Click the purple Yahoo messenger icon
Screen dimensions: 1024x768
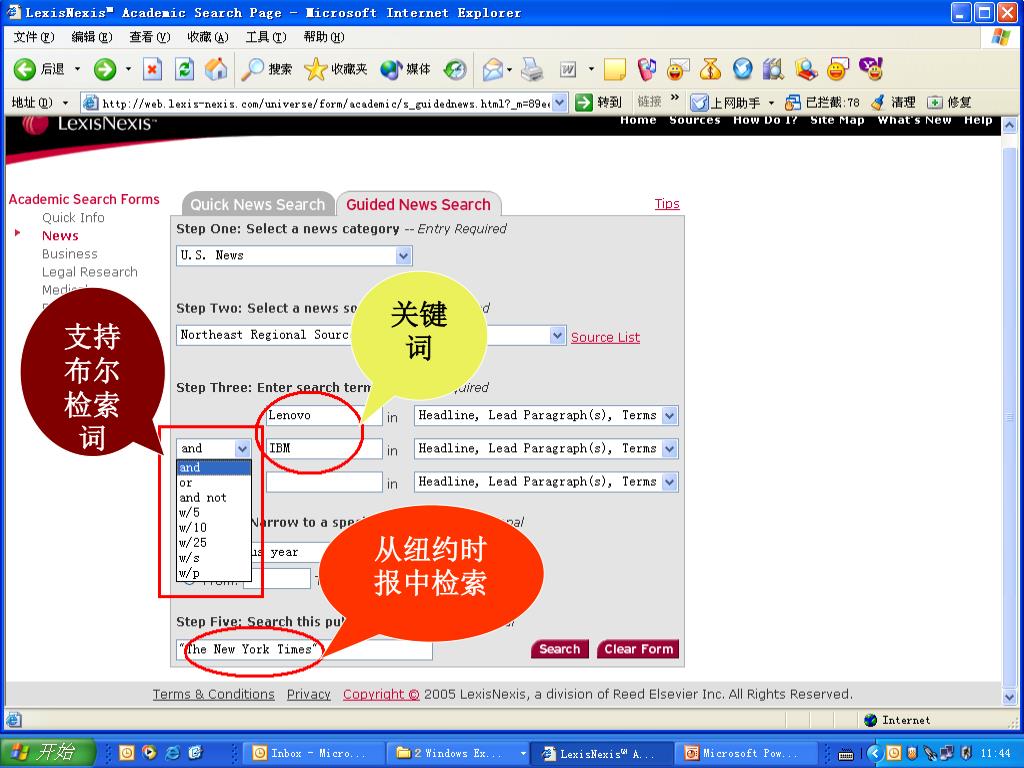[x=871, y=69]
